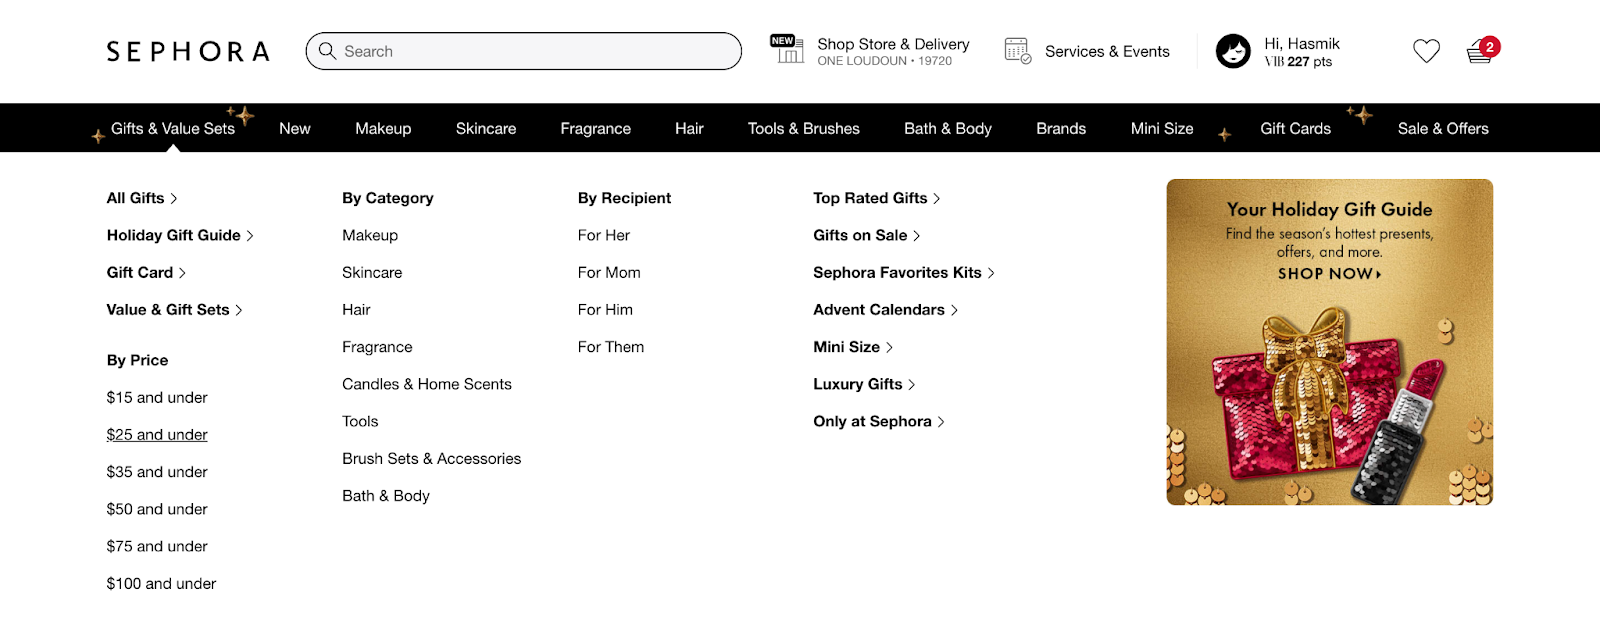Choose Hair under By Category
Viewport: 1600px width, 621px height.
pos(356,310)
